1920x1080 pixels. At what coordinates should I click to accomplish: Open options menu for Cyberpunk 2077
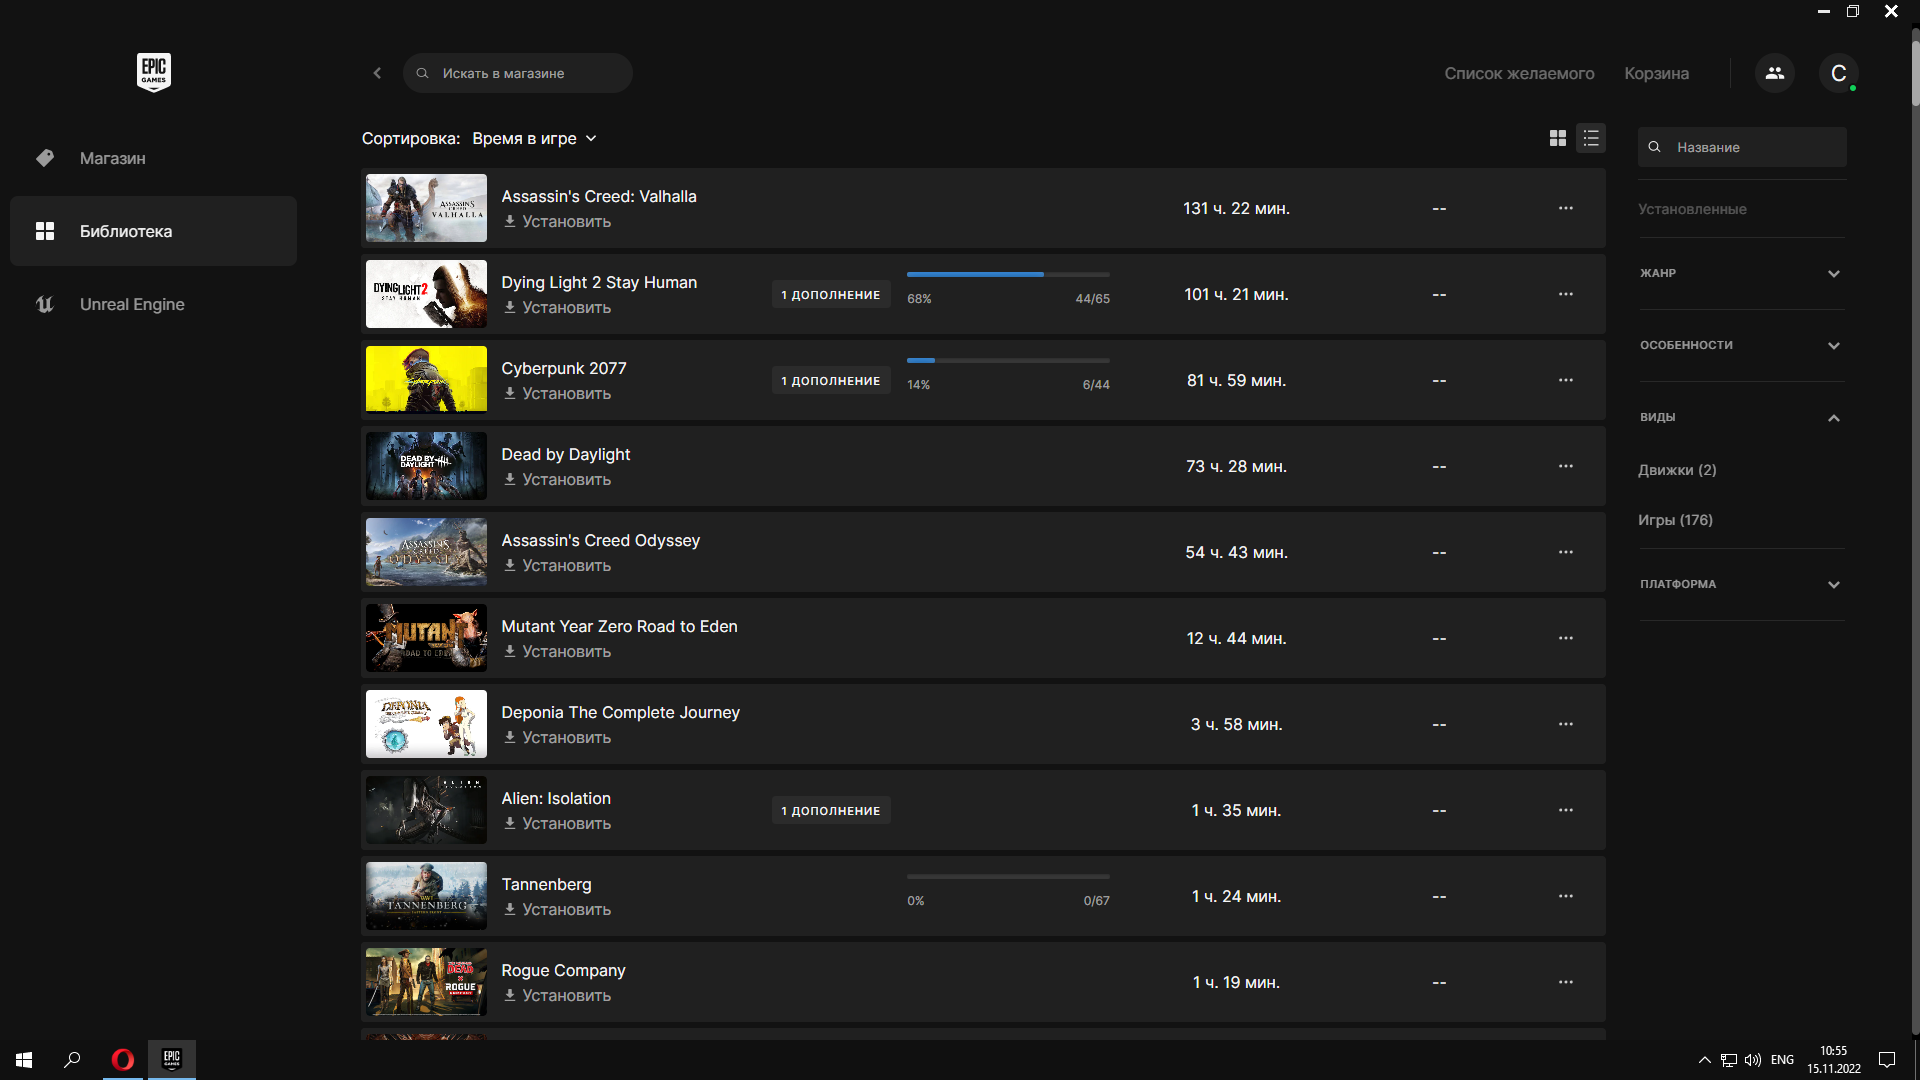(x=1566, y=380)
